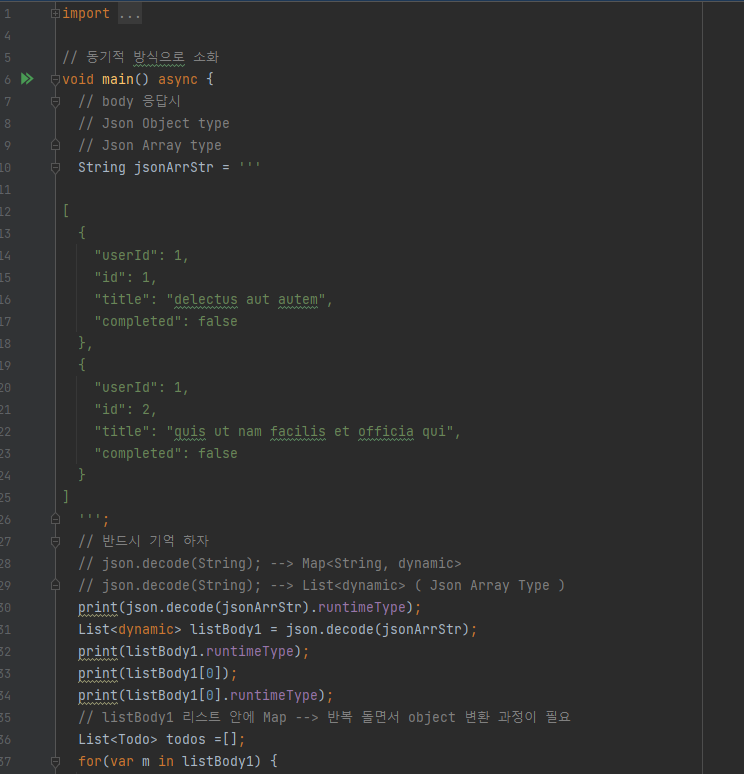Click 'print' on the print(listBody1[0]); line
The image size is (744, 774).
pyautogui.click(x=98, y=673)
